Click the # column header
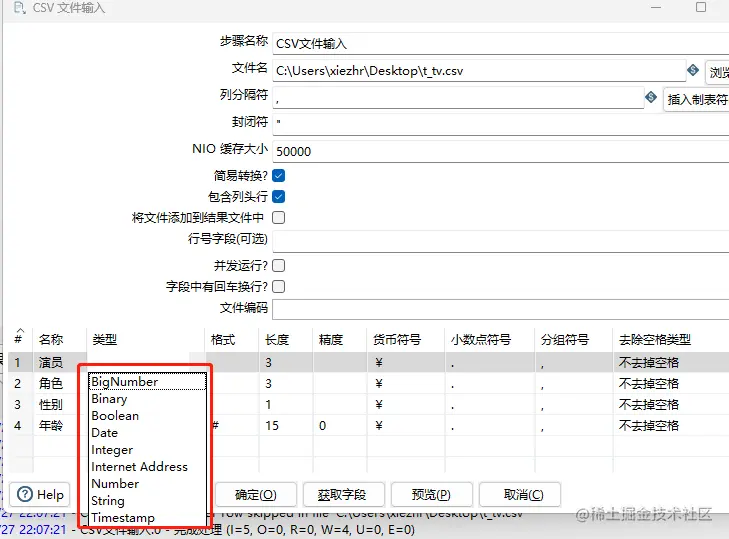The image size is (729, 539). tap(20, 339)
